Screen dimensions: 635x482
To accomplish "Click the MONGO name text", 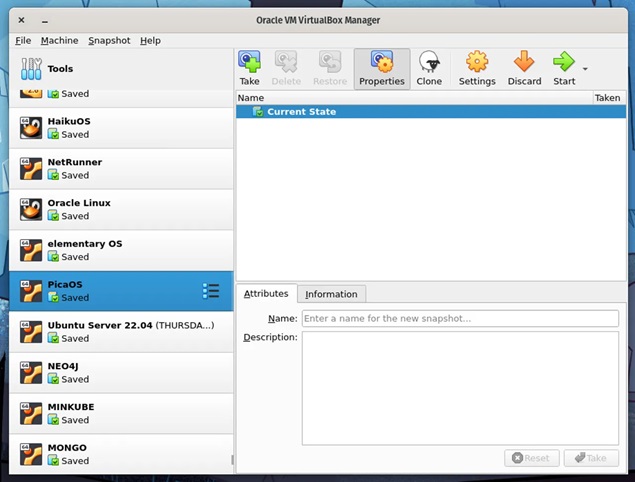I will 67,448.
